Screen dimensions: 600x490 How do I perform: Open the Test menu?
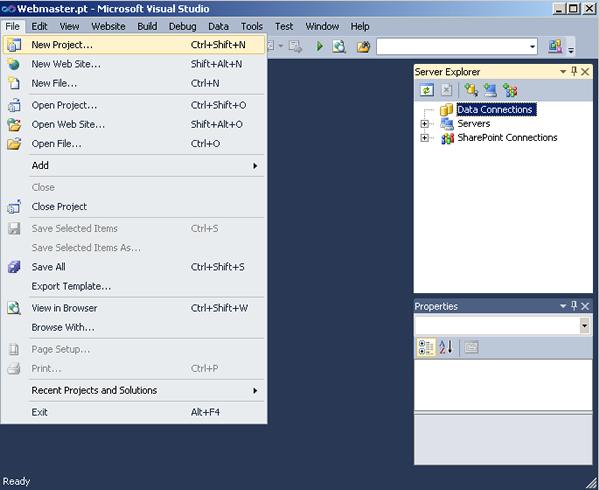[284, 26]
